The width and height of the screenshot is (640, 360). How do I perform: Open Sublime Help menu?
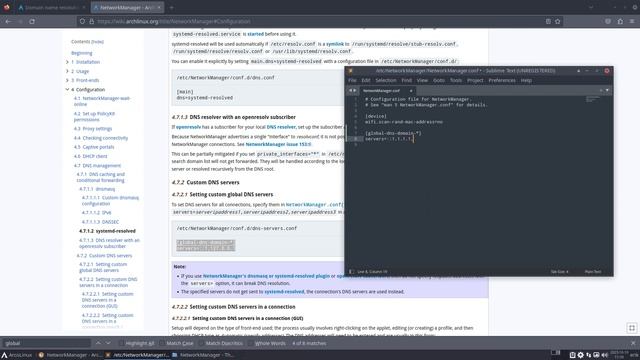(x=526, y=80)
